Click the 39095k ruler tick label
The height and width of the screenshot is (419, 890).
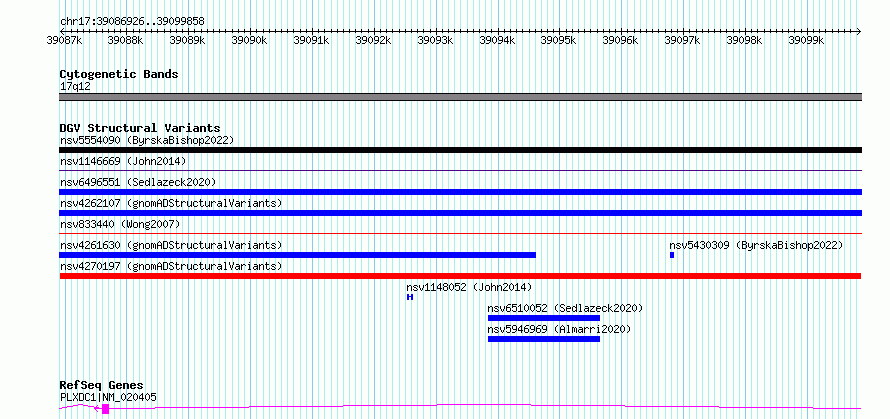pyautogui.click(x=559, y=40)
